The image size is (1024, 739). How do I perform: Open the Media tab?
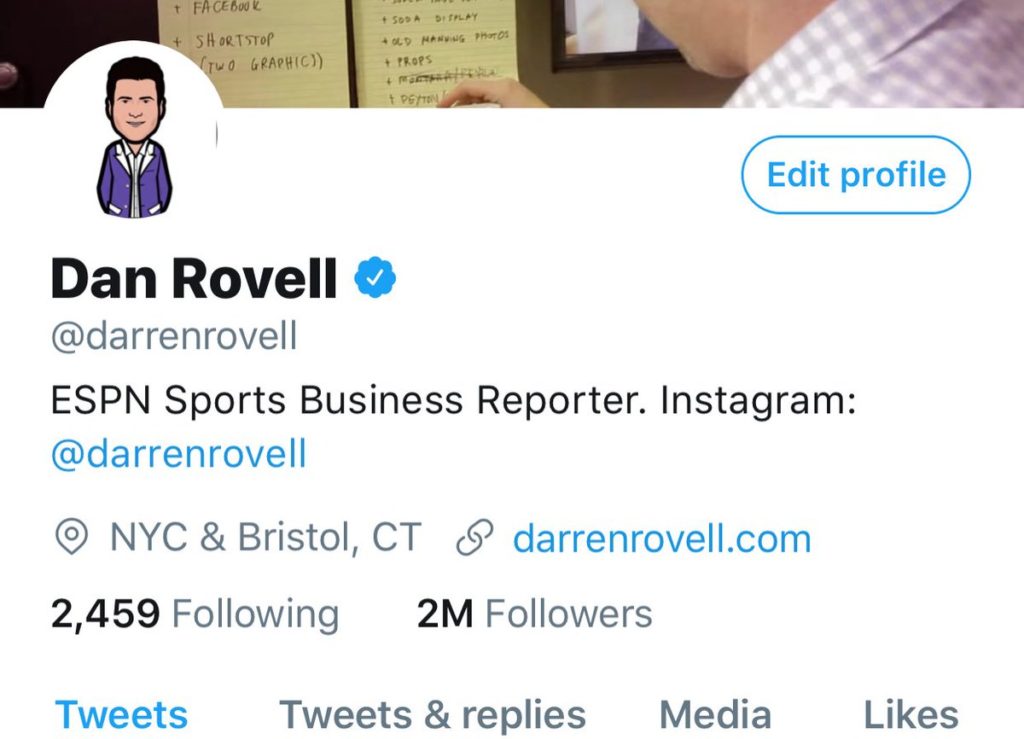point(715,715)
